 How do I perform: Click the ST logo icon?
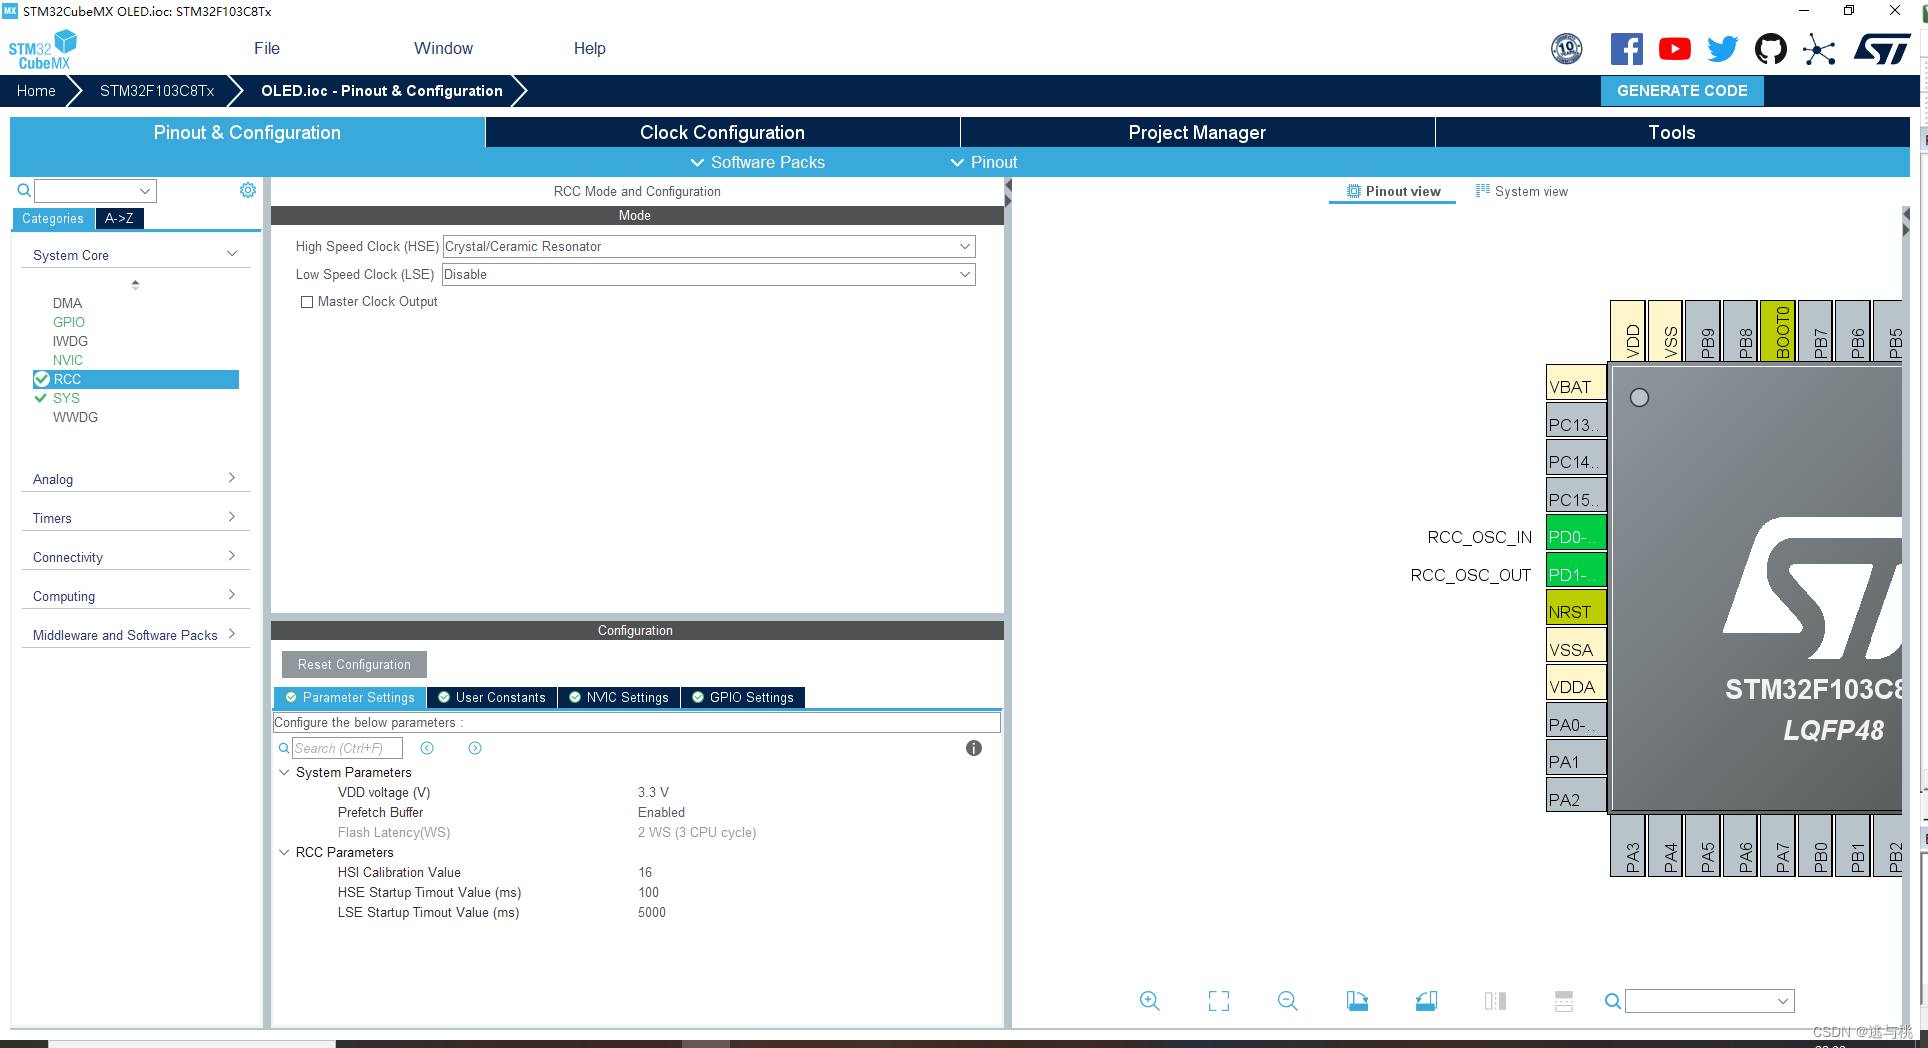tap(1882, 49)
